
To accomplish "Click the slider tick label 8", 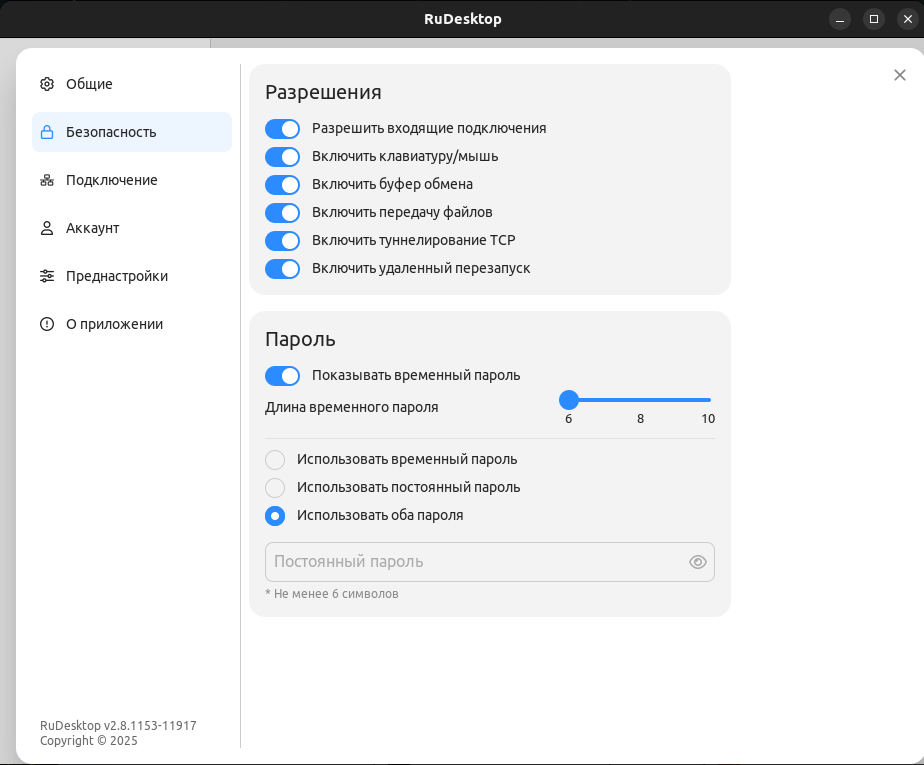I will pyautogui.click(x=641, y=418).
